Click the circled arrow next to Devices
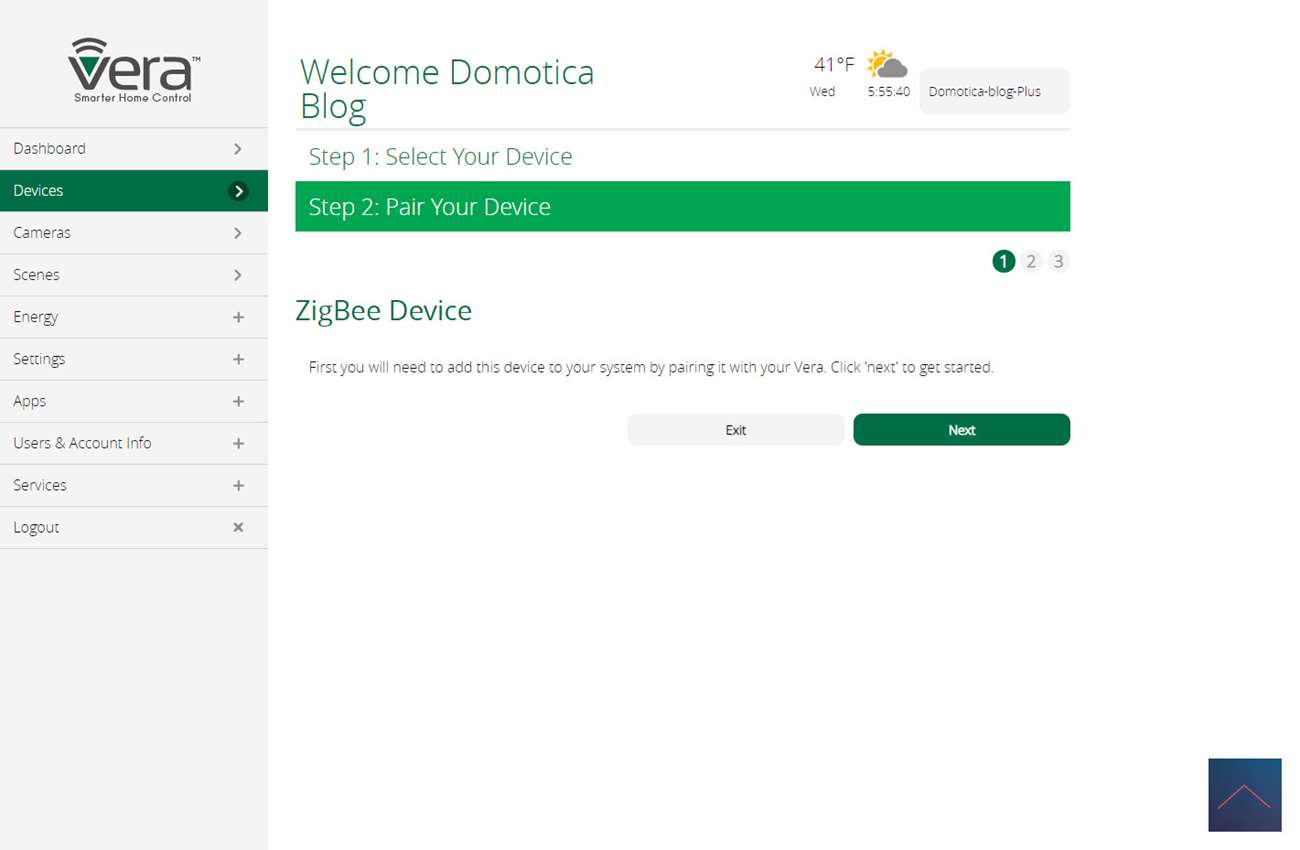This screenshot has width=1300, height=850. 238,191
